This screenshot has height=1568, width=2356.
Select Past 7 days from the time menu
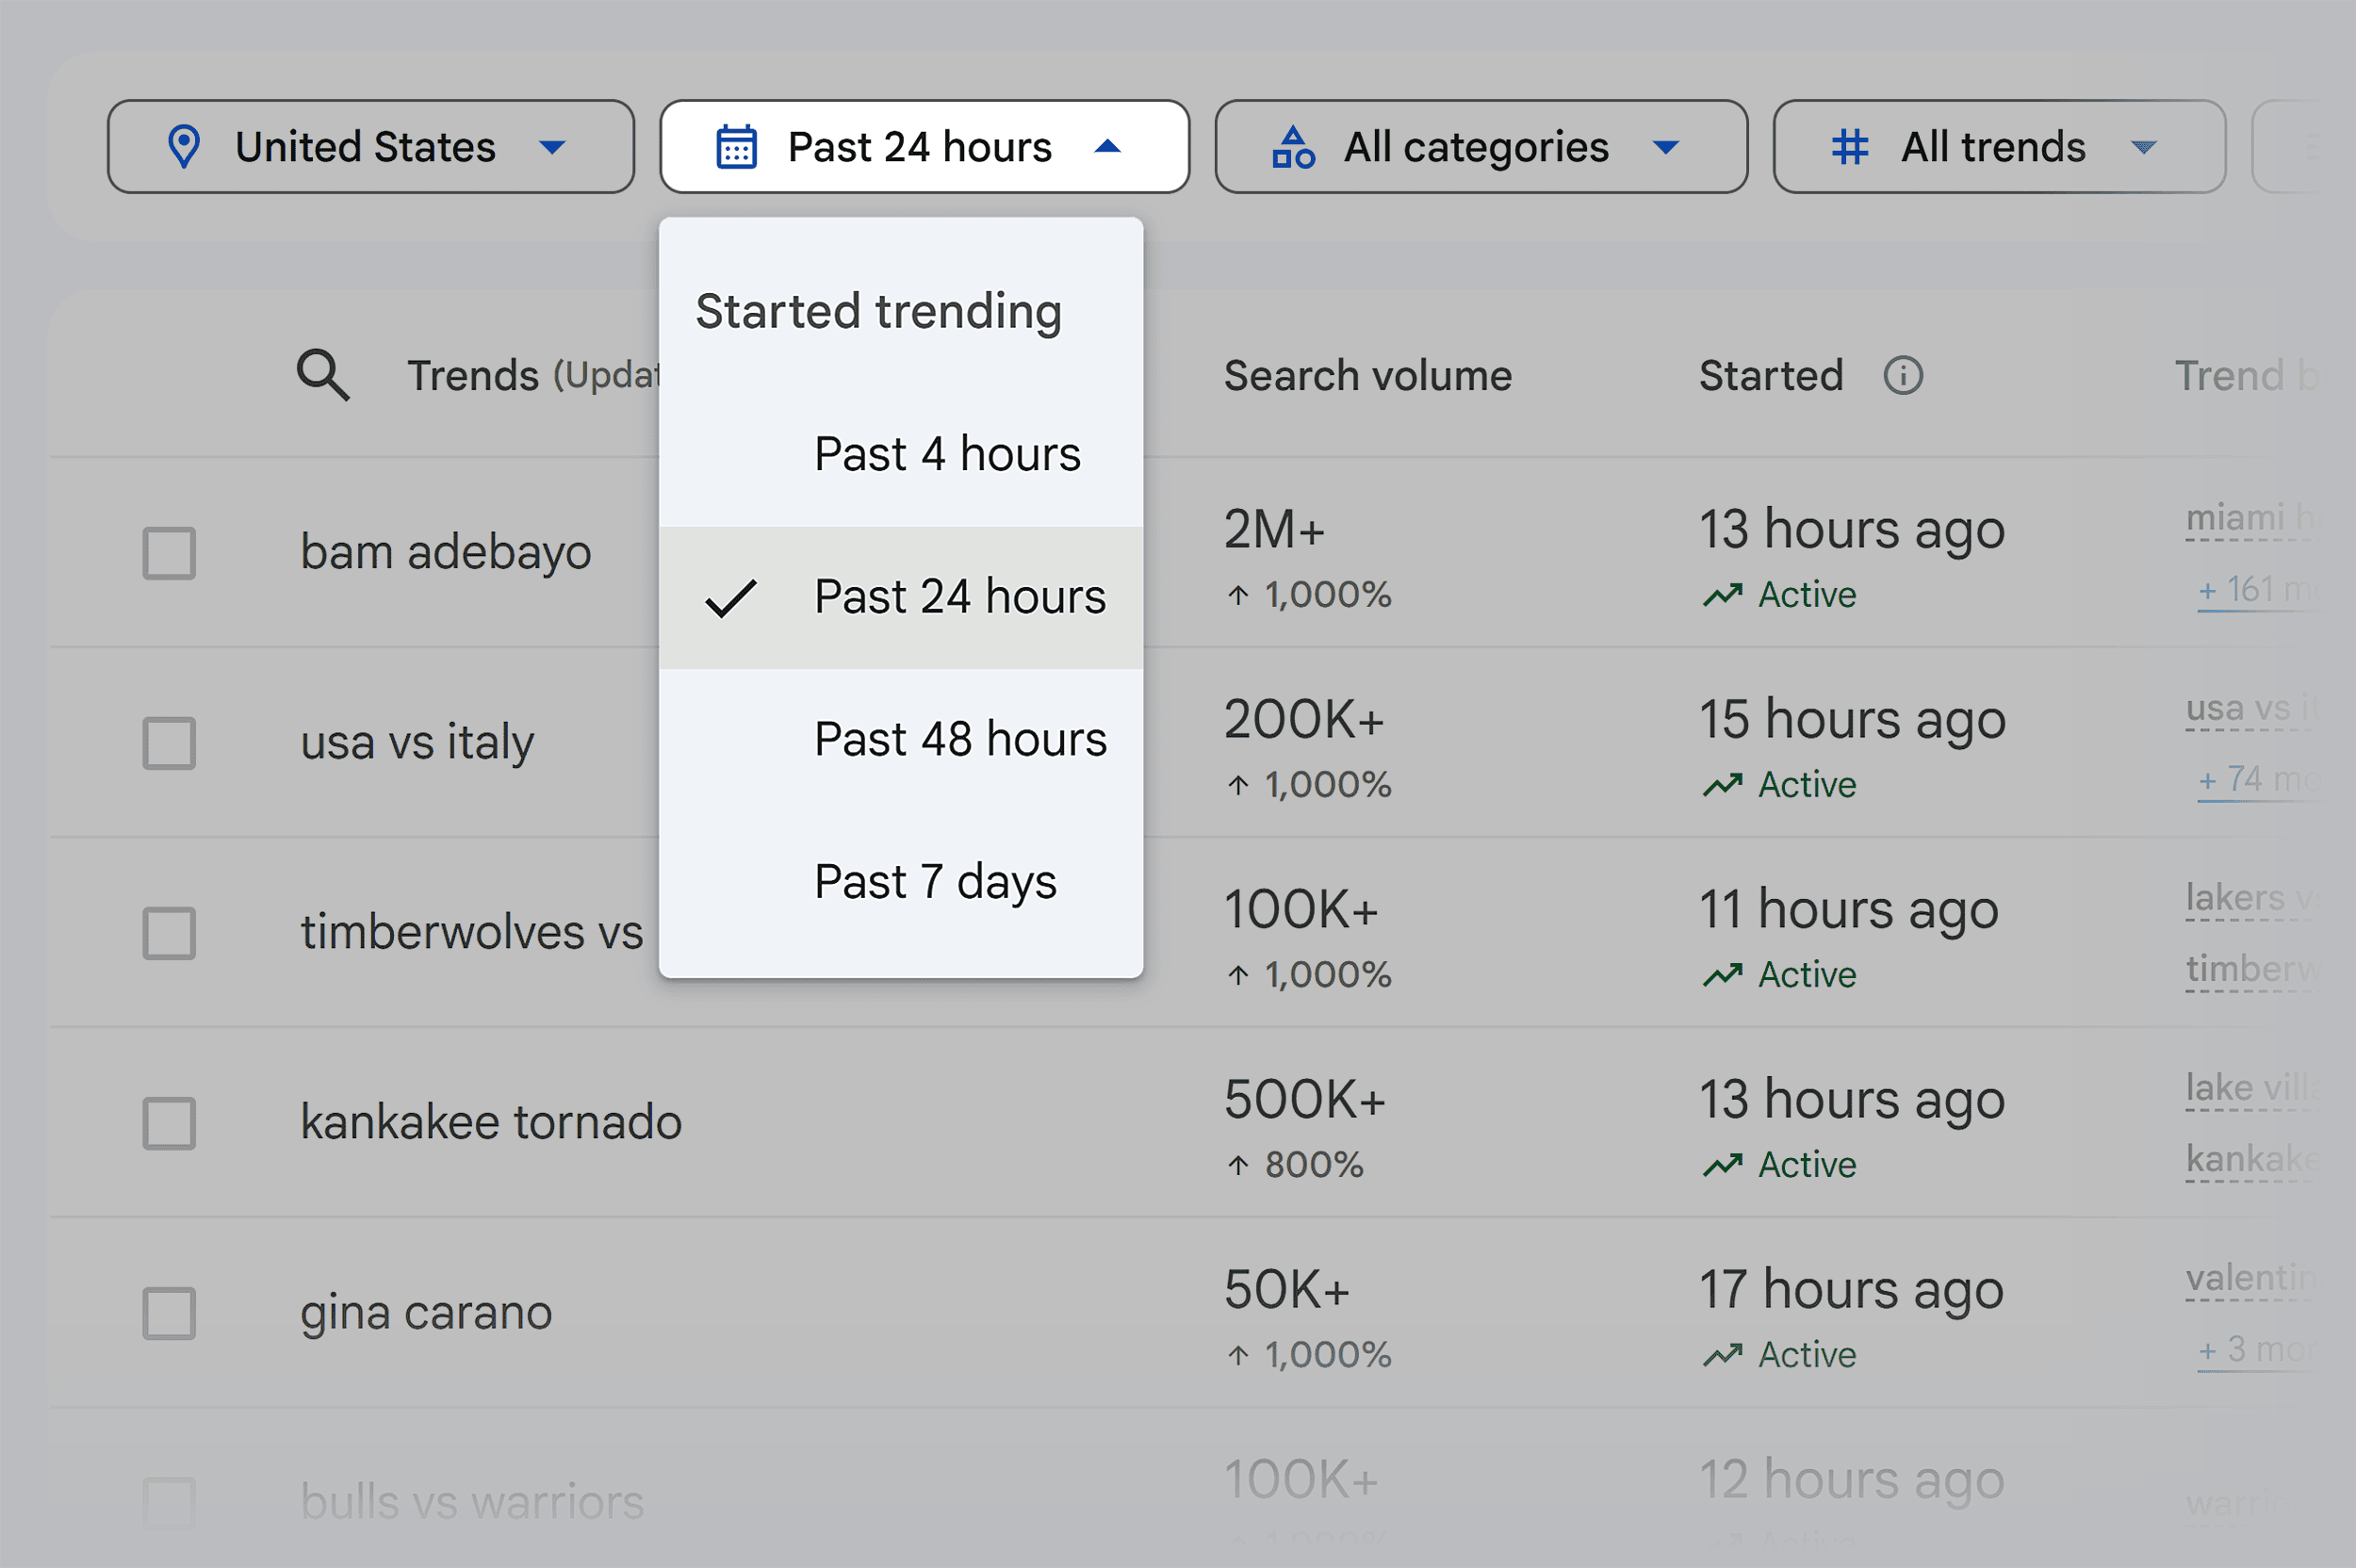click(x=935, y=881)
